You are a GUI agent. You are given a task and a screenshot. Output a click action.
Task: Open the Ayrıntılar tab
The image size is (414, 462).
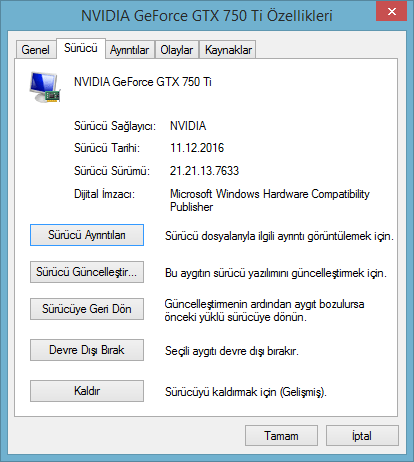click(130, 50)
